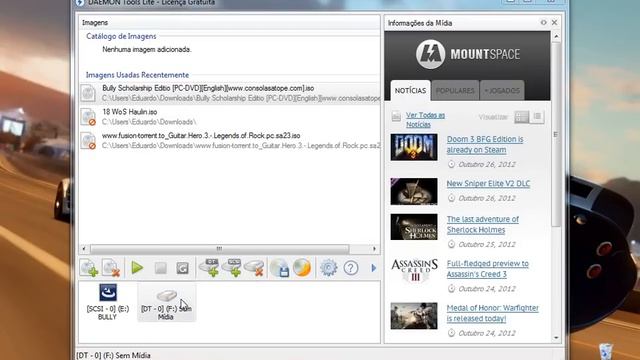Screen dimensions: 640x360
Task: Click the Imagens panel header
Action: 230,22
